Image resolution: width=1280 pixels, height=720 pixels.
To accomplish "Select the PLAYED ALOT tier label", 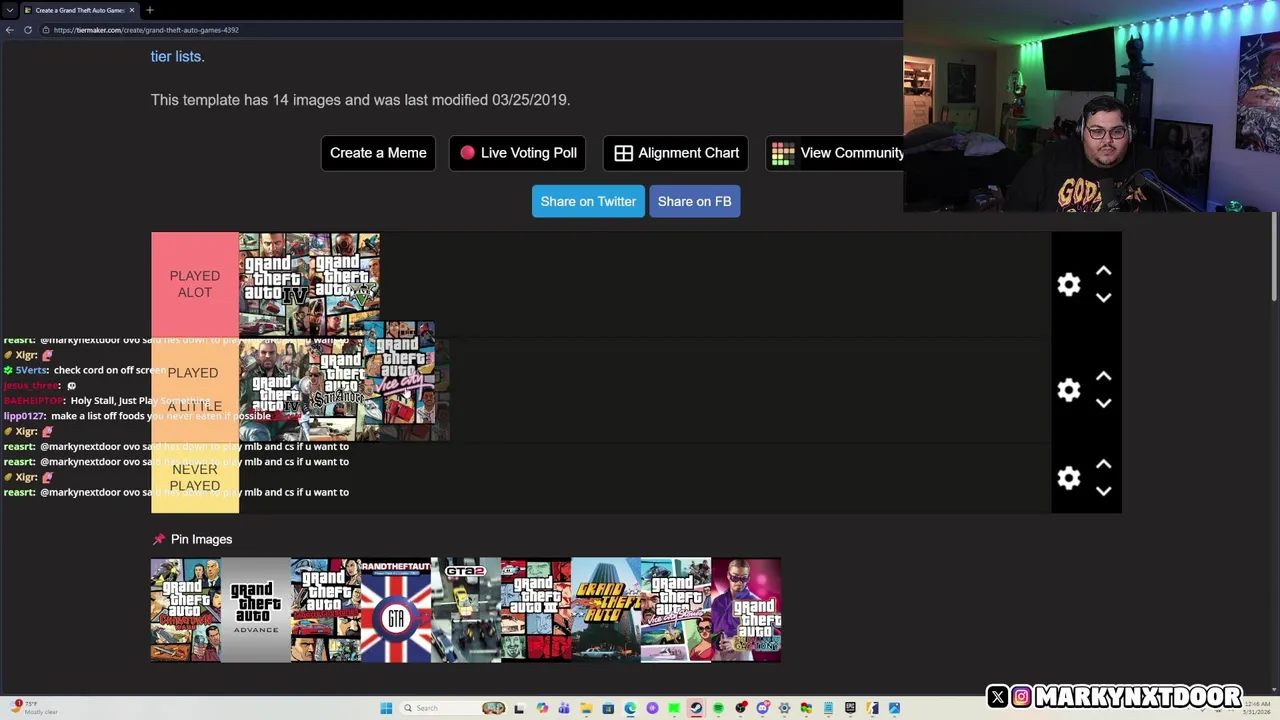I will tap(195, 284).
